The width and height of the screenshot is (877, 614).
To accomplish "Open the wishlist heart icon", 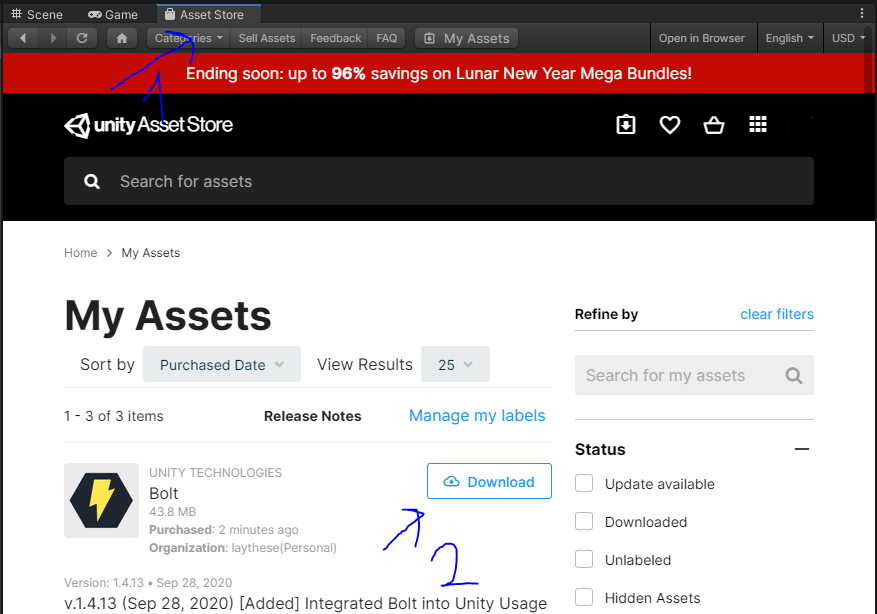I will (x=669, y=124).
